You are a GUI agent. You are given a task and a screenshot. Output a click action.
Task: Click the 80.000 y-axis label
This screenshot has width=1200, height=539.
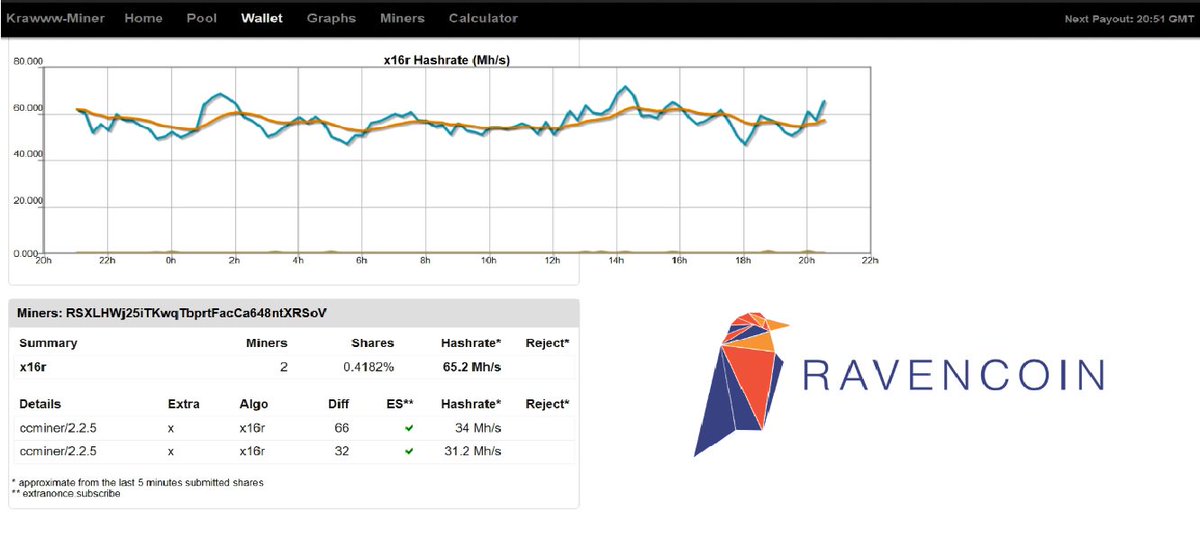(x=27, y=61)
